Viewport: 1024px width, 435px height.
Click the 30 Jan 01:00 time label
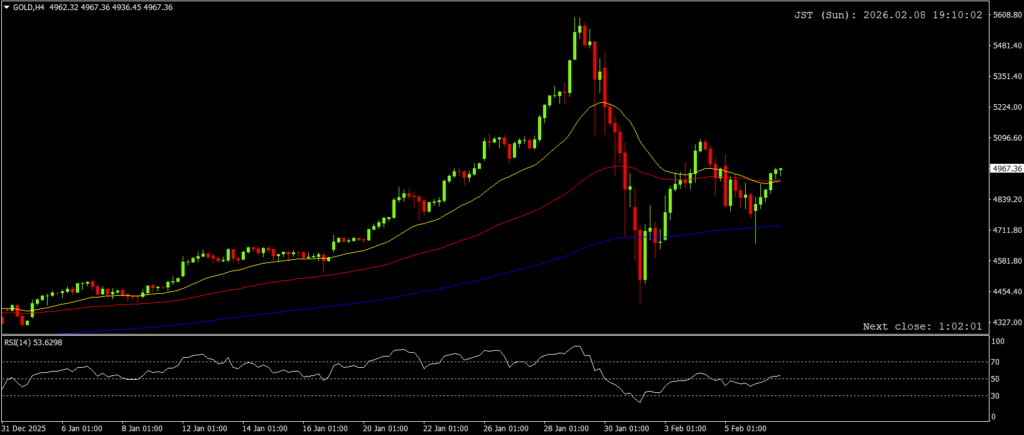coord(628,428)
